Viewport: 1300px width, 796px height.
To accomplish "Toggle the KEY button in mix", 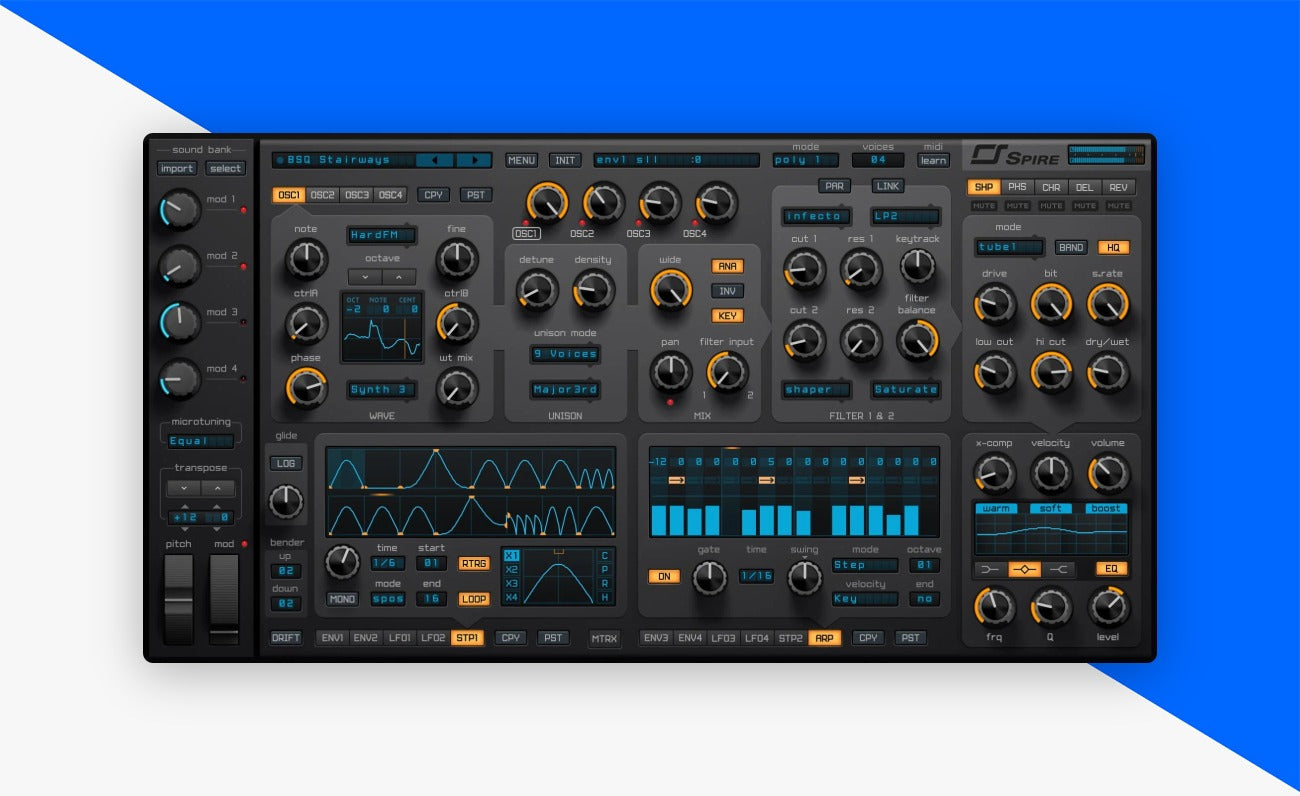I will 728,316.
